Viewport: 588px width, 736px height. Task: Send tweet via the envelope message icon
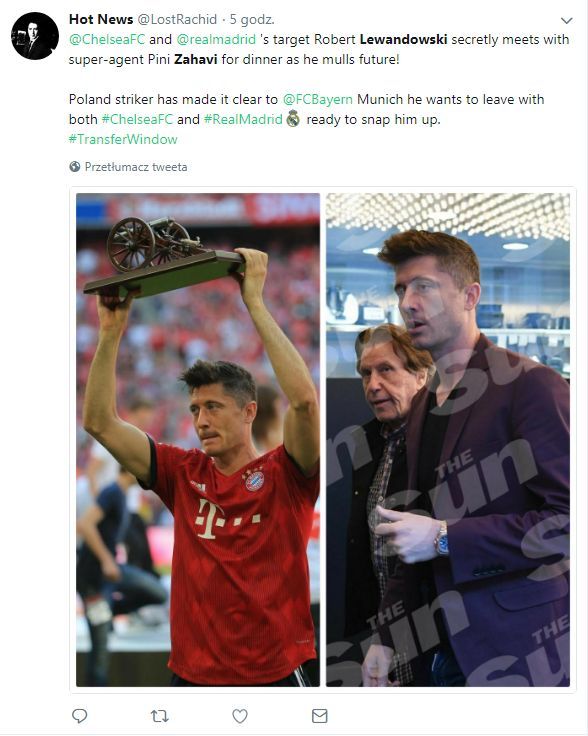click(x=320, y=716)
